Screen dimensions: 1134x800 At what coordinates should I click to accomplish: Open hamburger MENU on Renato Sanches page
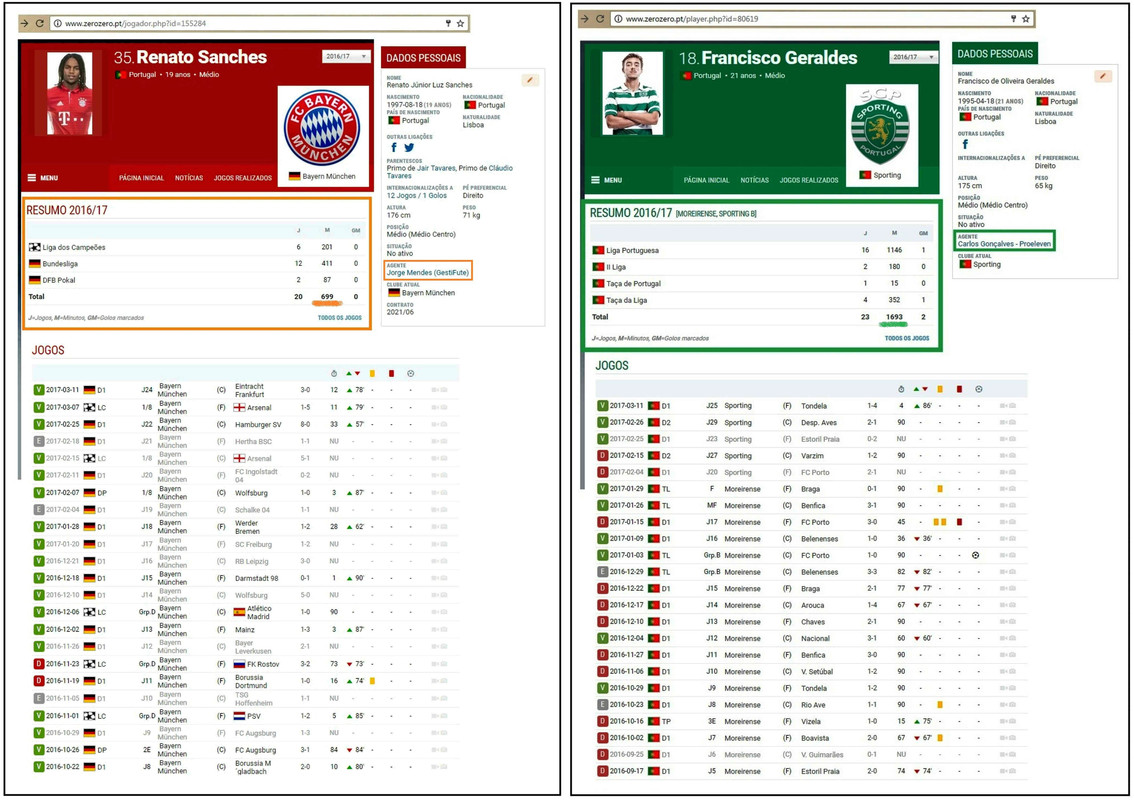43,178
